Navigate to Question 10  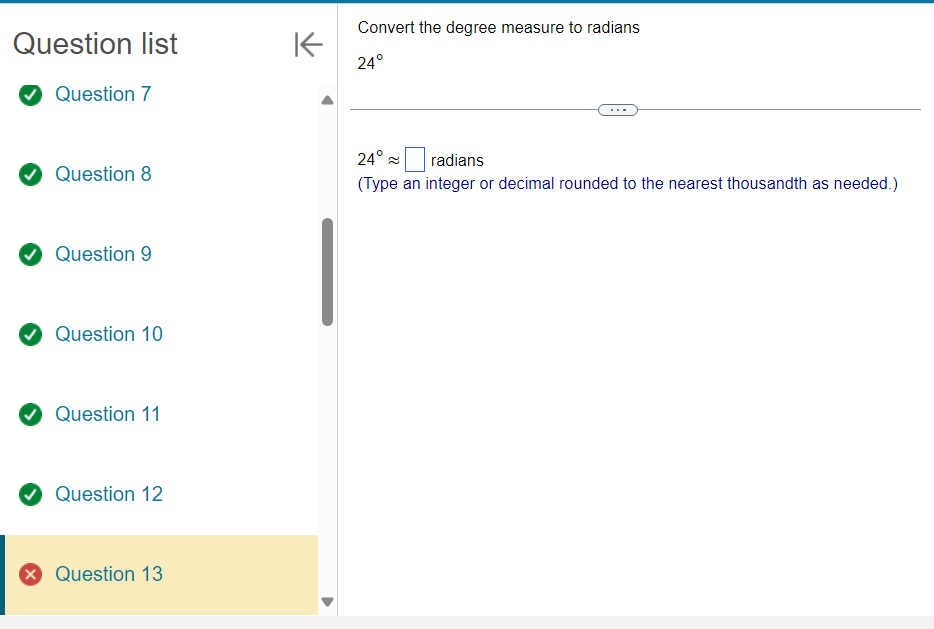pyautogui.click(x=108, y=335)
